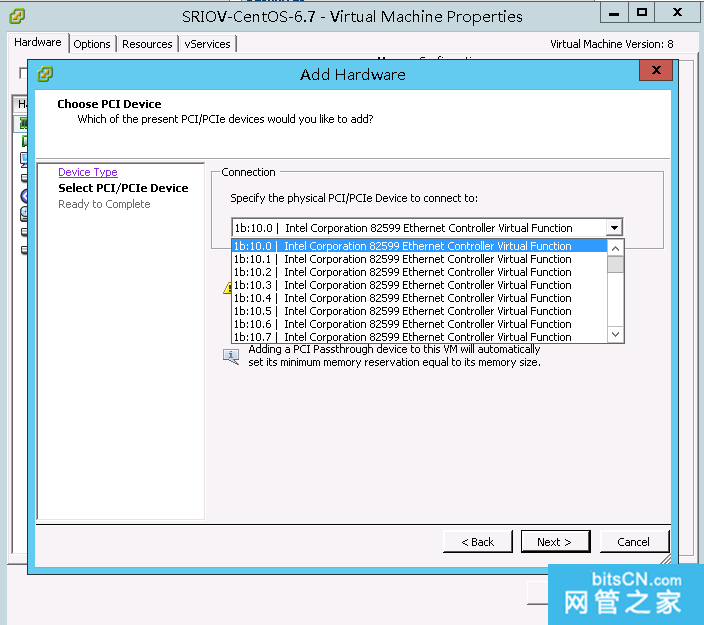Click the device list scroll down arrow

(x=616, y=335)
